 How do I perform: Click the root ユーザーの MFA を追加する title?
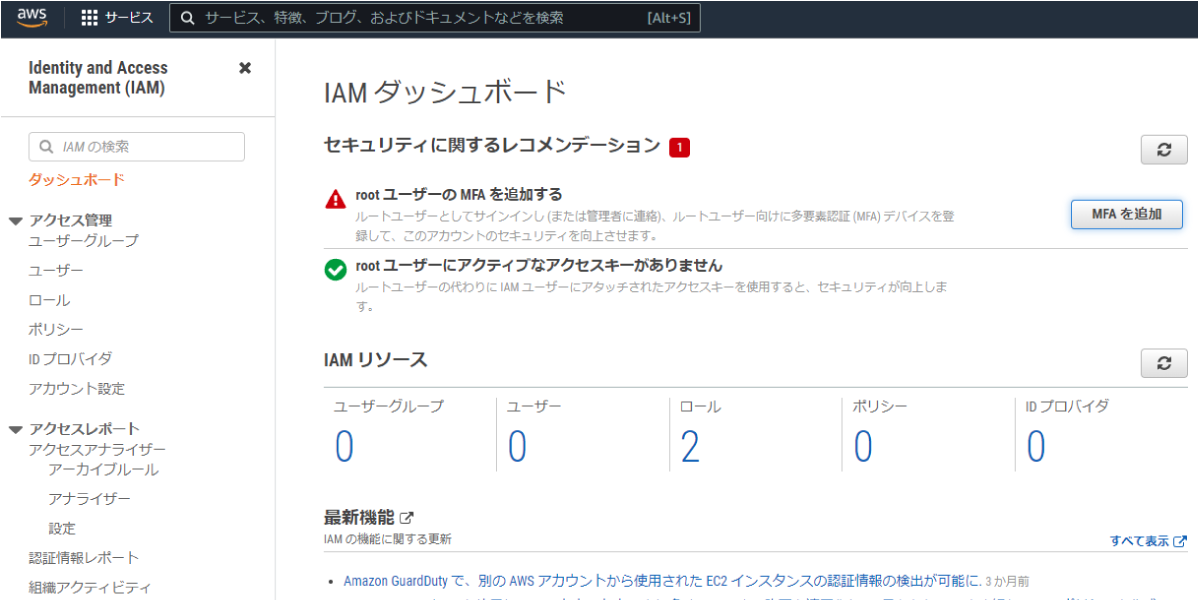(459, 195)
